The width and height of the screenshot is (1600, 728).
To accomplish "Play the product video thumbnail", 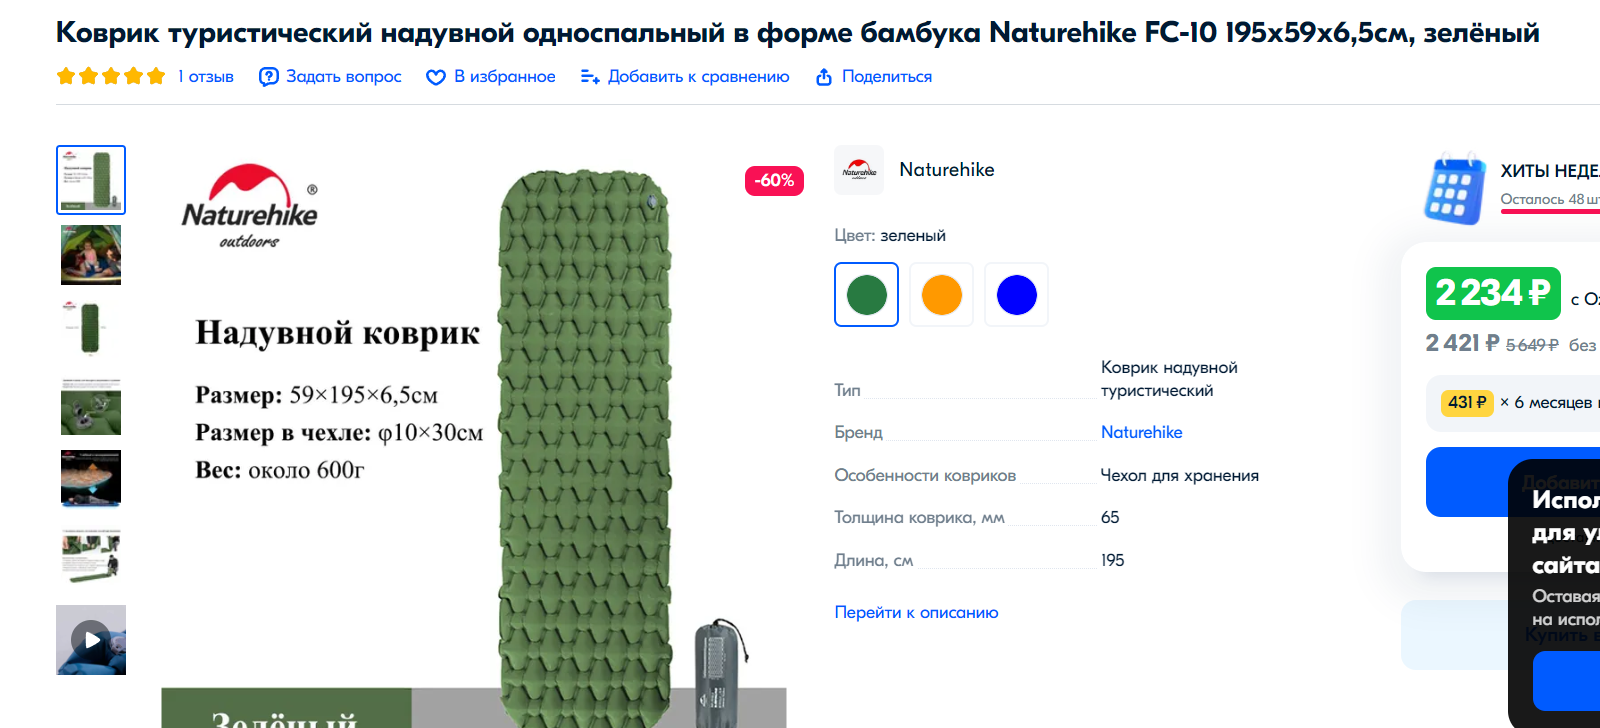I will [91, 640].
